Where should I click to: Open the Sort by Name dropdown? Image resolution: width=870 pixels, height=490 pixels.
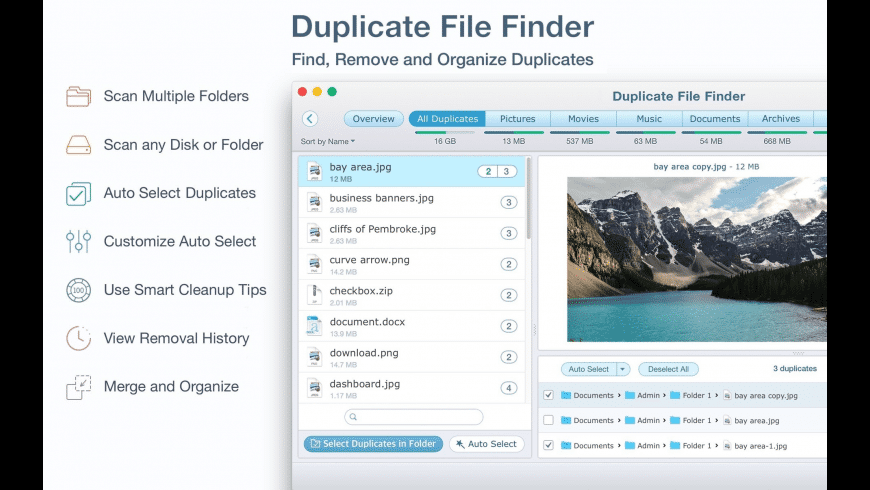pyautogui.click(x=327, y=142)
